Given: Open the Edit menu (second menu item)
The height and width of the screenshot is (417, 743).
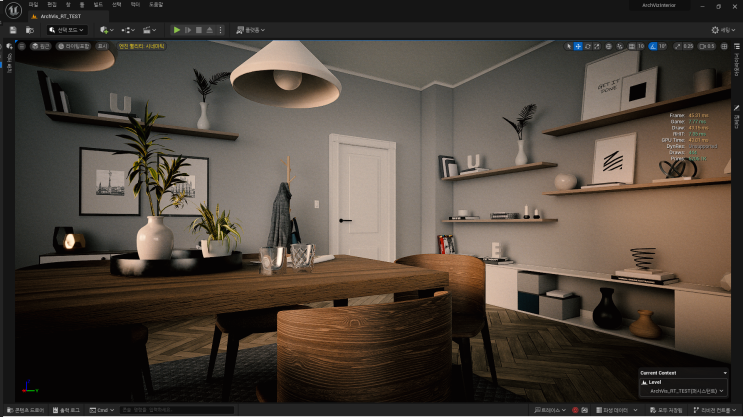Looking at the screenshot, I should [x=52, y=5].
